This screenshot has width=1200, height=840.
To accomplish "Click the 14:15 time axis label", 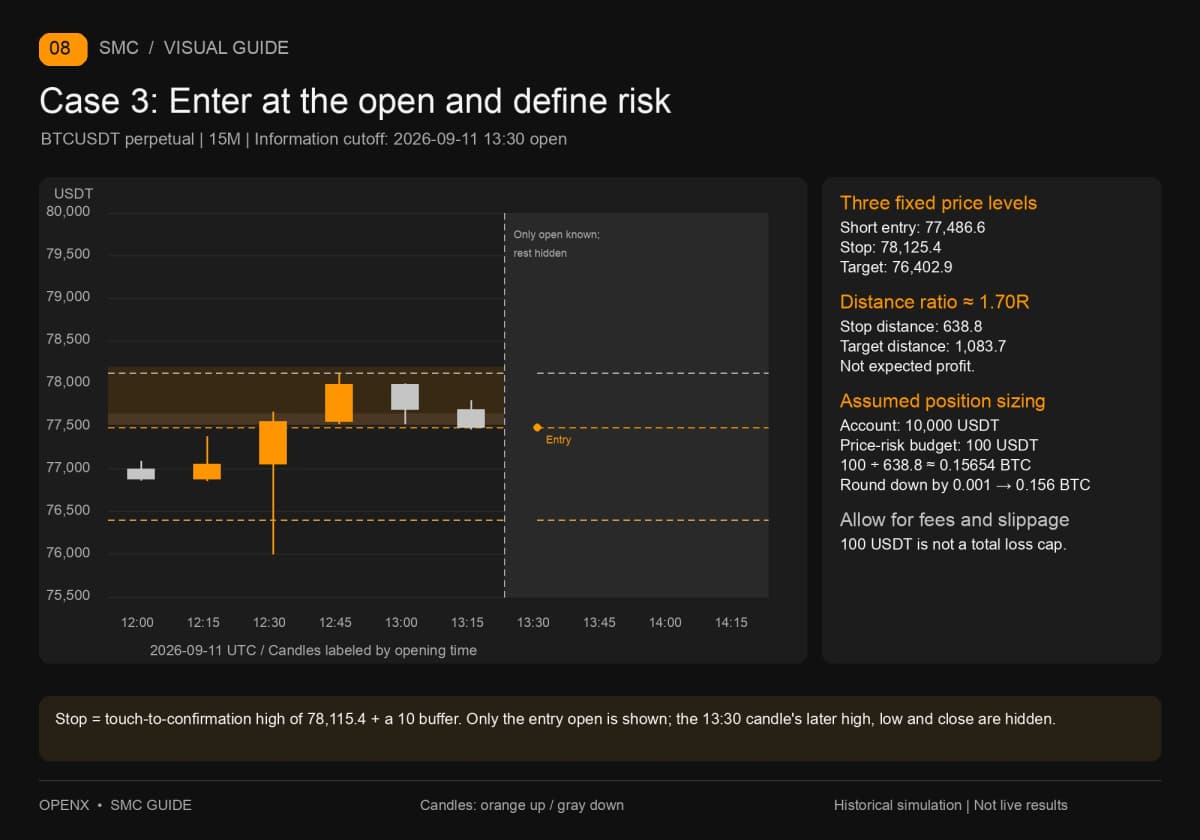I will 731,622.
